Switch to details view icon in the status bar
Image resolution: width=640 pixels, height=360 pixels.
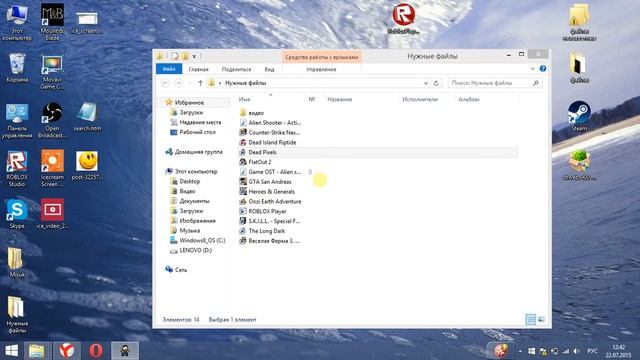pos(530,320)
